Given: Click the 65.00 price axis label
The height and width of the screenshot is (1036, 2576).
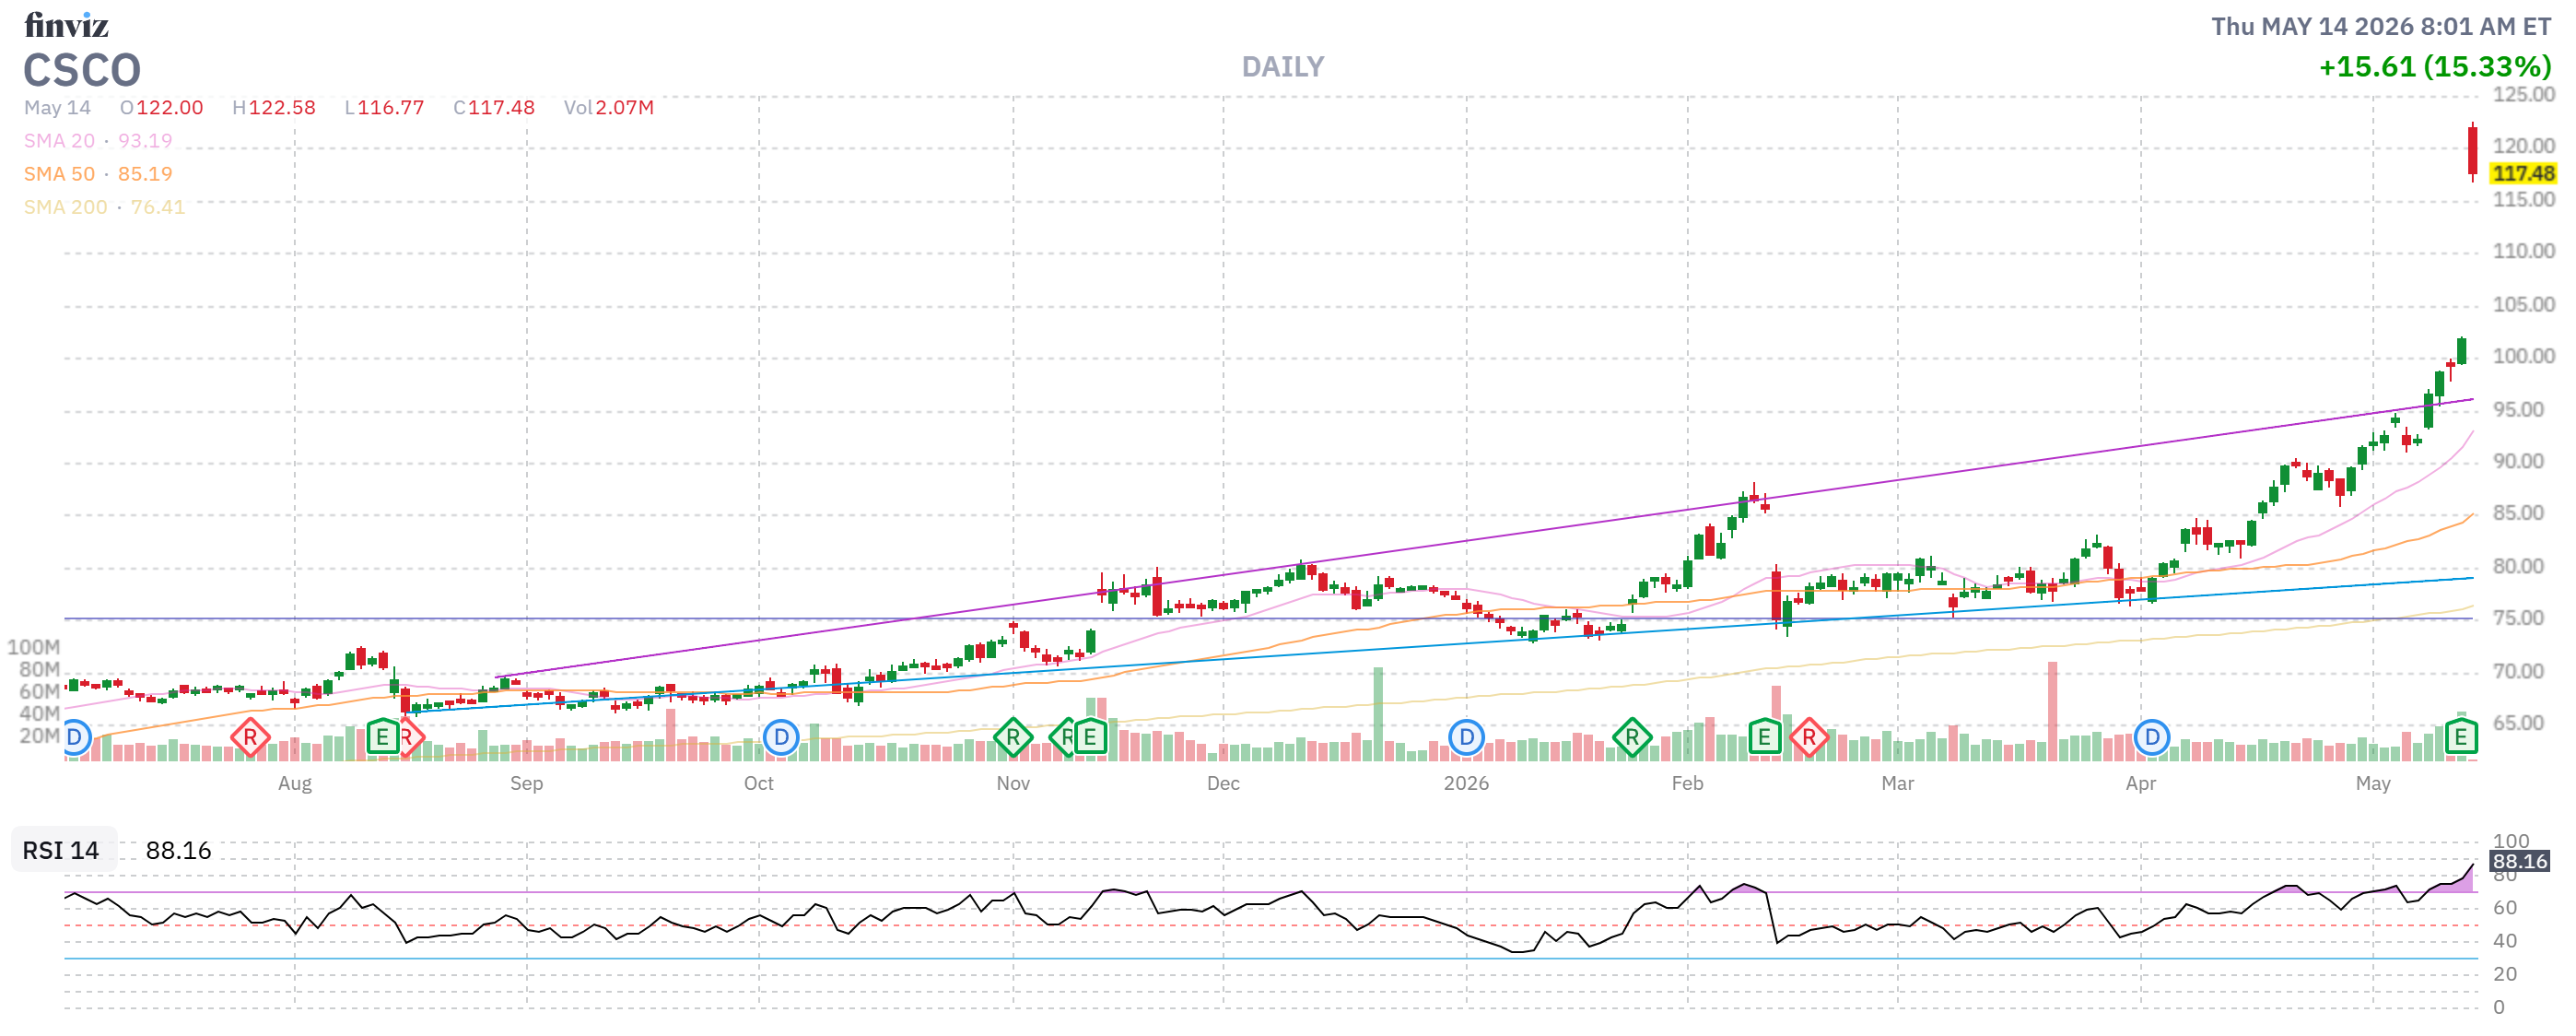Looking at the screenshot, I should pos(2518,723).
